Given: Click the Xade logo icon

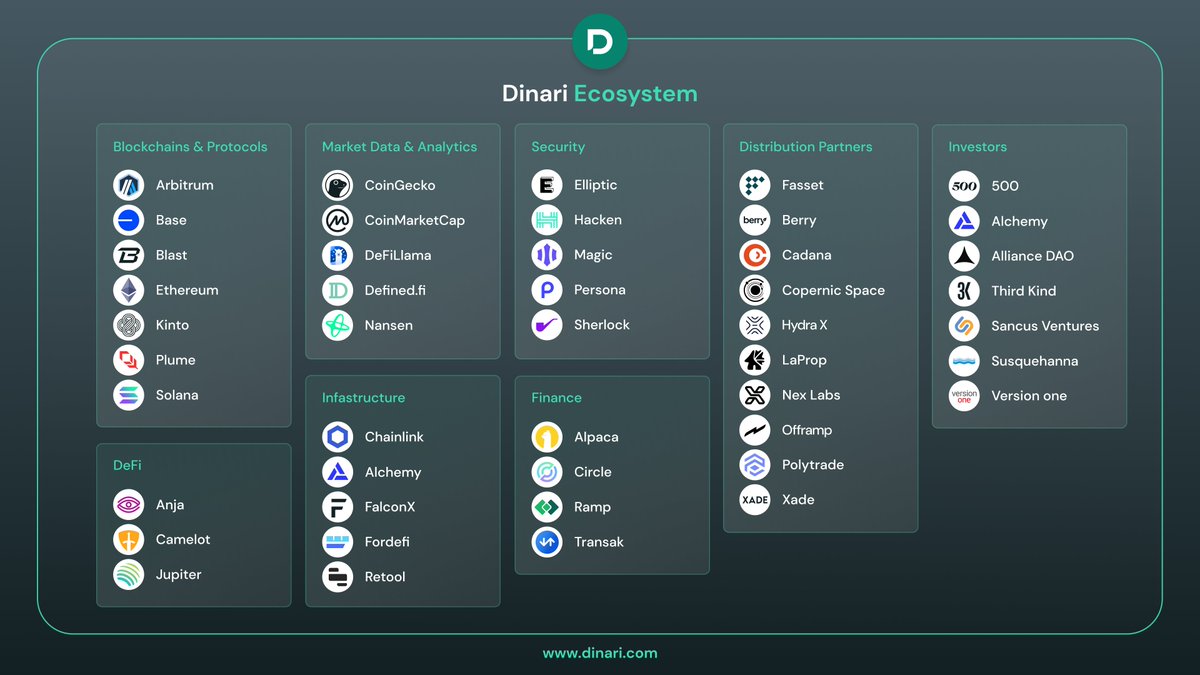Looking at the screenshot, I should click(x=755, y=500).
